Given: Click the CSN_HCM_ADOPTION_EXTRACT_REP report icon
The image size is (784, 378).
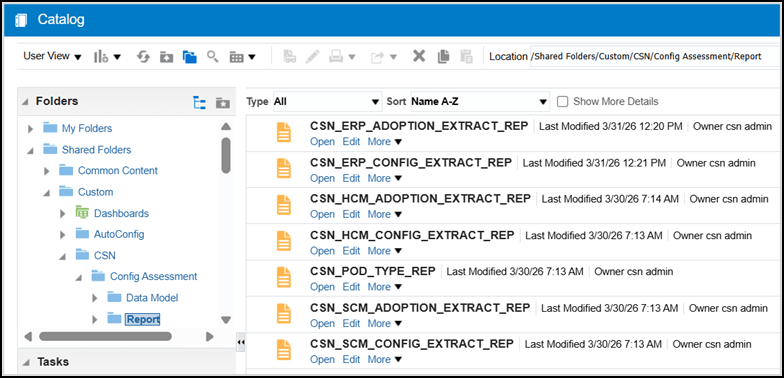Looking at the screenshot, I should click(x=284, y=205).
